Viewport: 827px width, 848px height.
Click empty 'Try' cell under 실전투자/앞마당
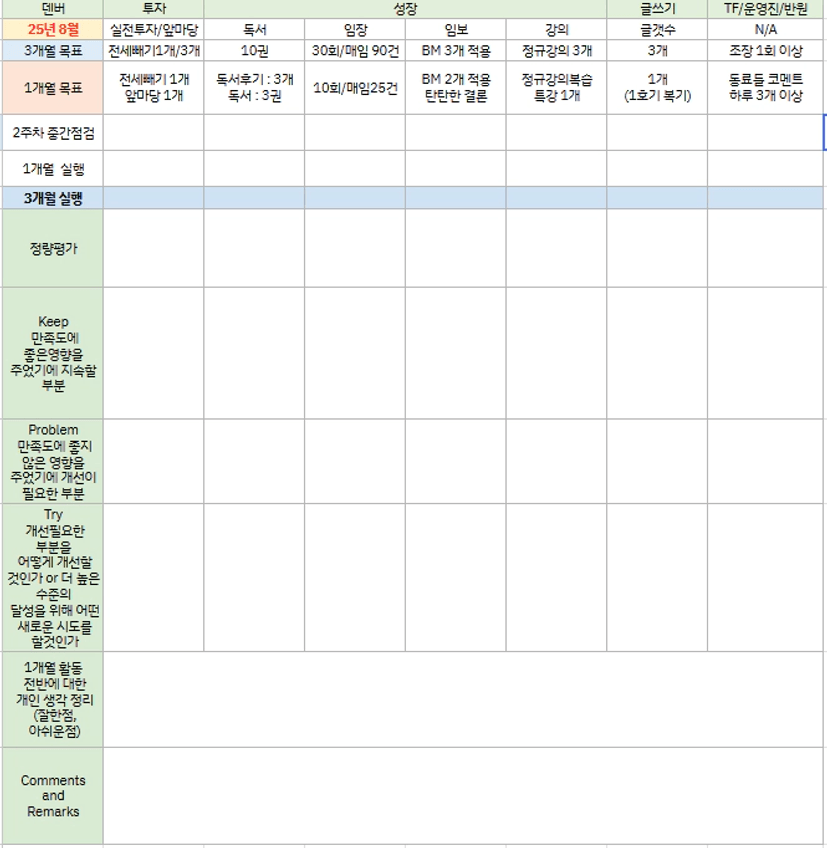pos(154,578)
